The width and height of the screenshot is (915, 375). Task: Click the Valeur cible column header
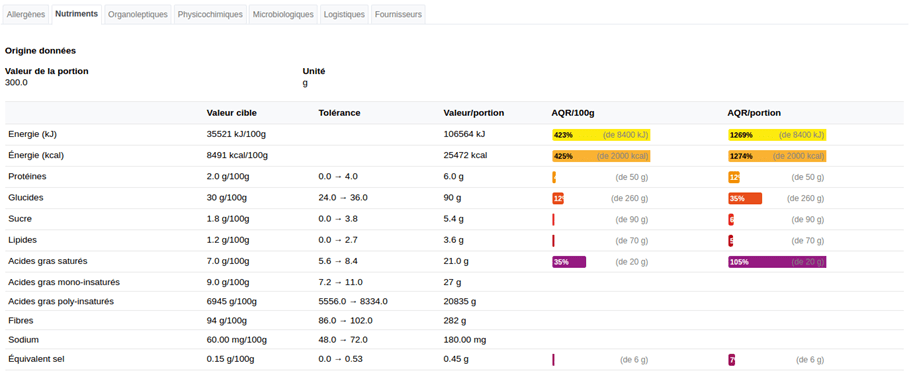[x=232, y=113]
